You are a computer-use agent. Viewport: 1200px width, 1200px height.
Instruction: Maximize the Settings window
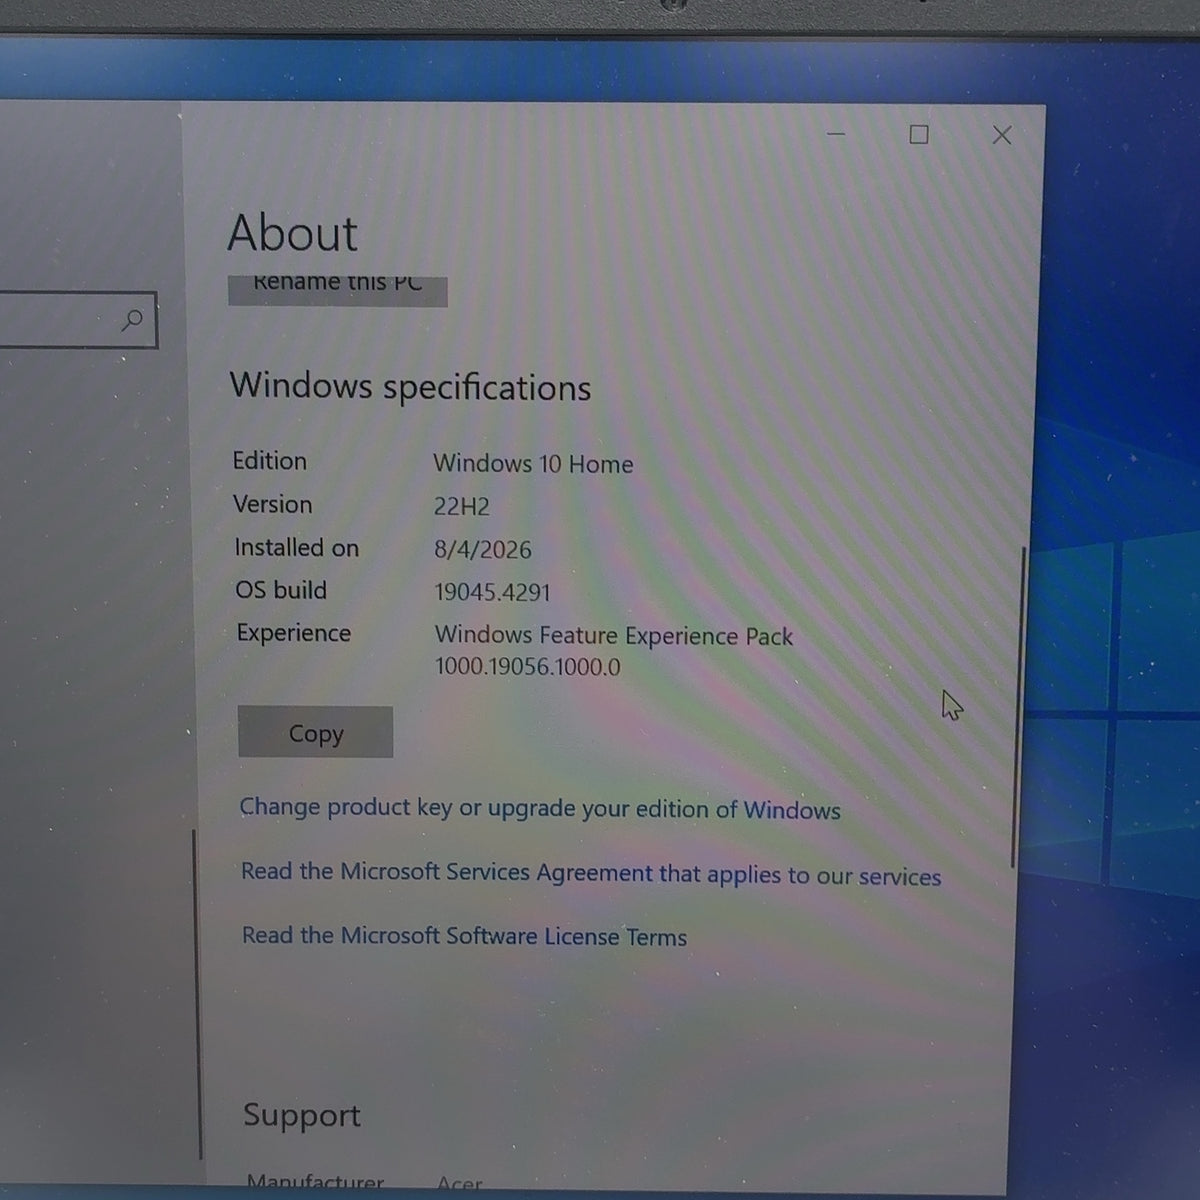coord(919,134)
